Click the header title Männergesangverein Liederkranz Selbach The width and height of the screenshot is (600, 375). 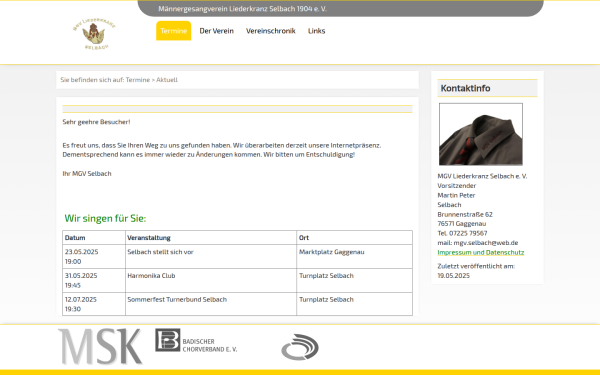click(x=243, y=8)
